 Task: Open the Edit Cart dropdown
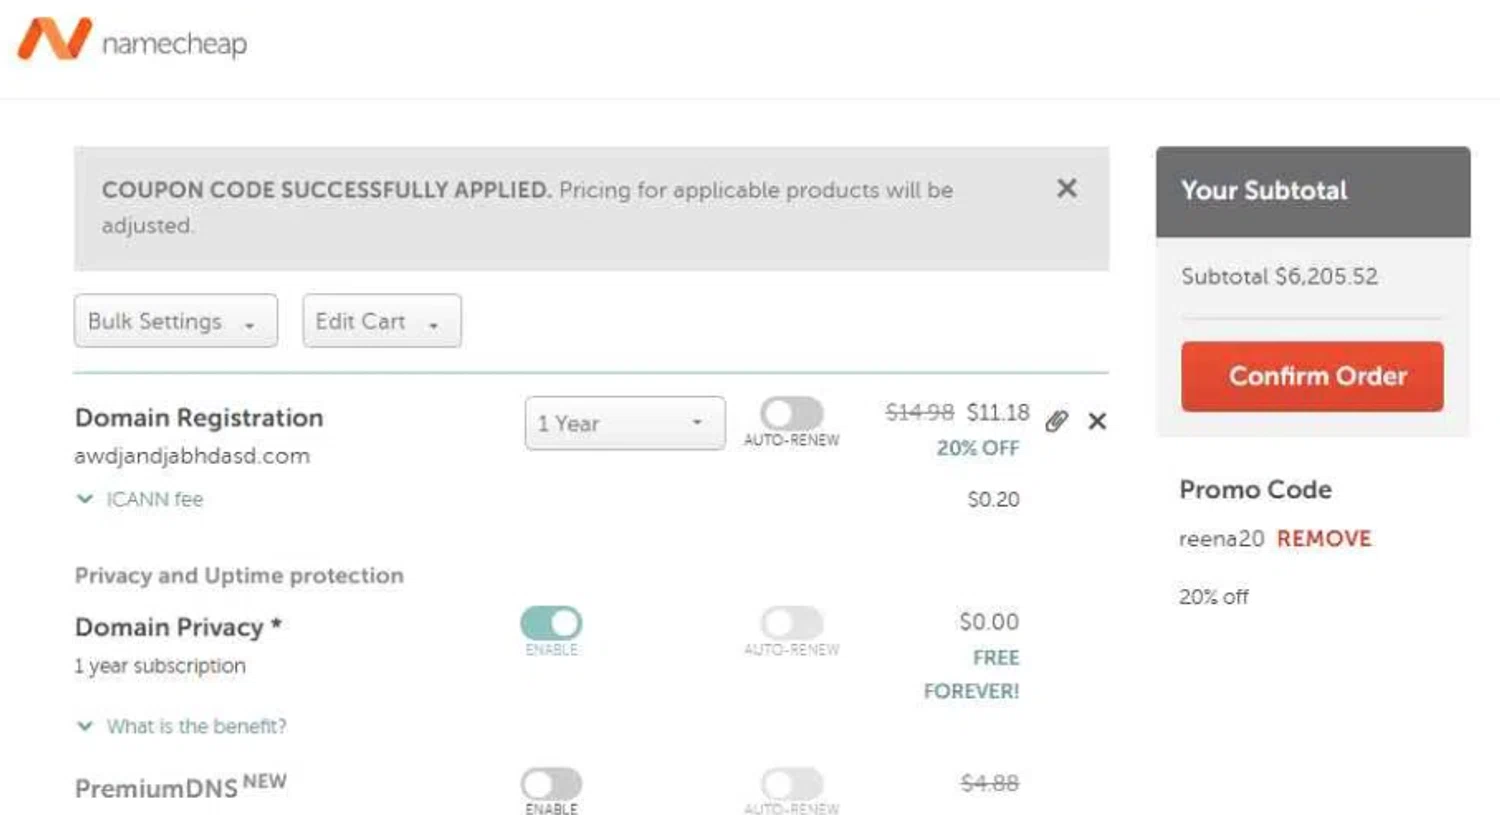[381, 321]
